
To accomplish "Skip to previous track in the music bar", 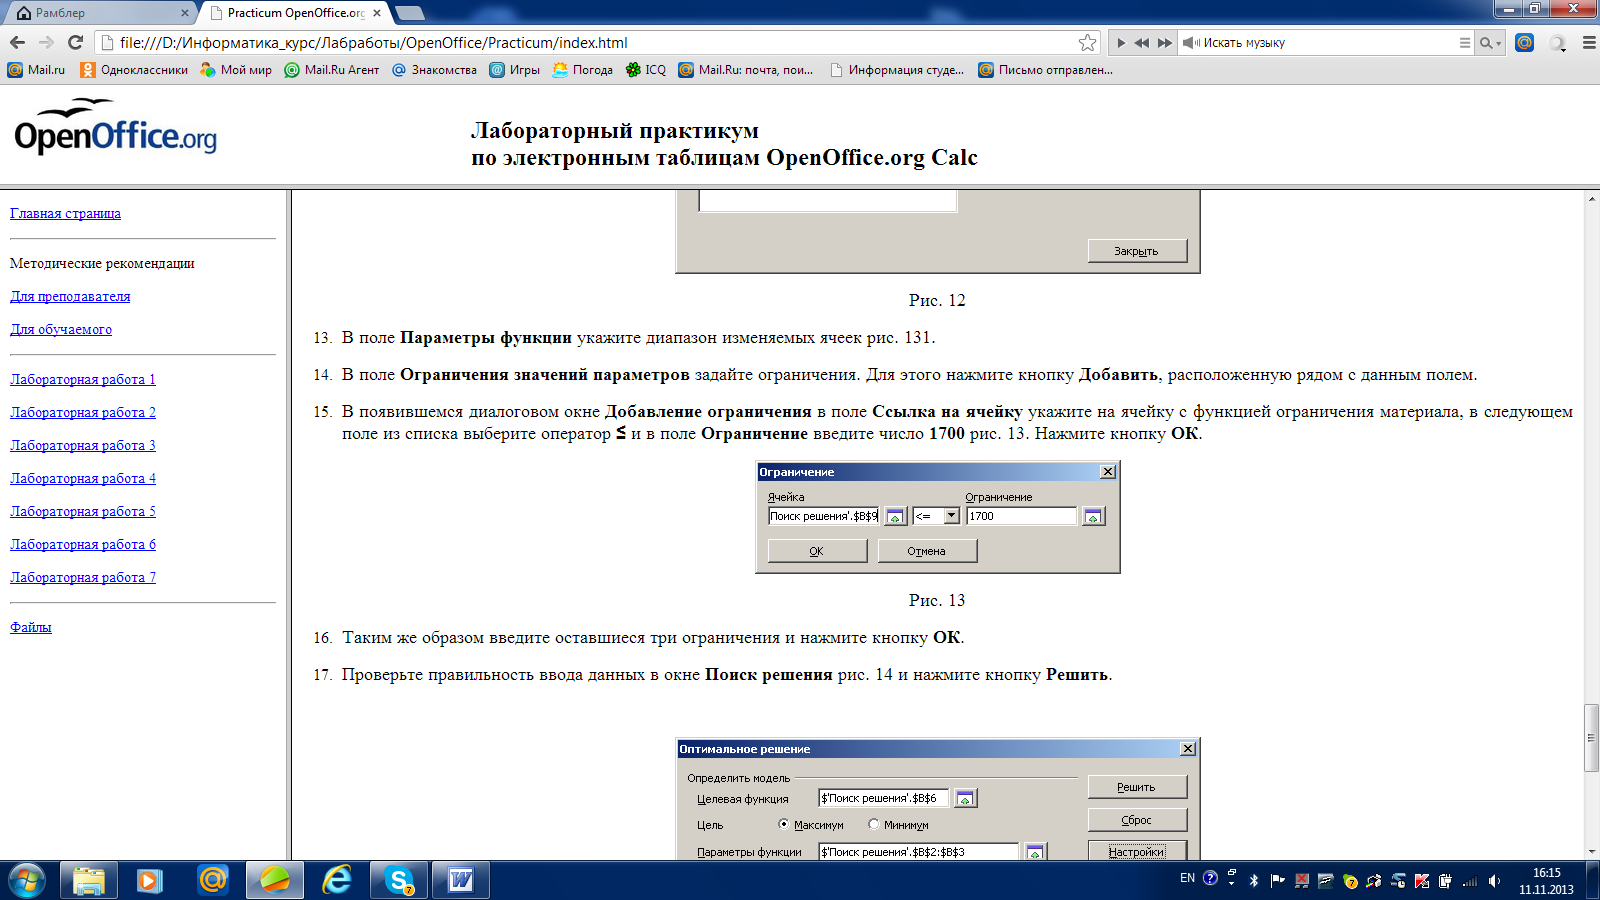I will coord(1142,43).
